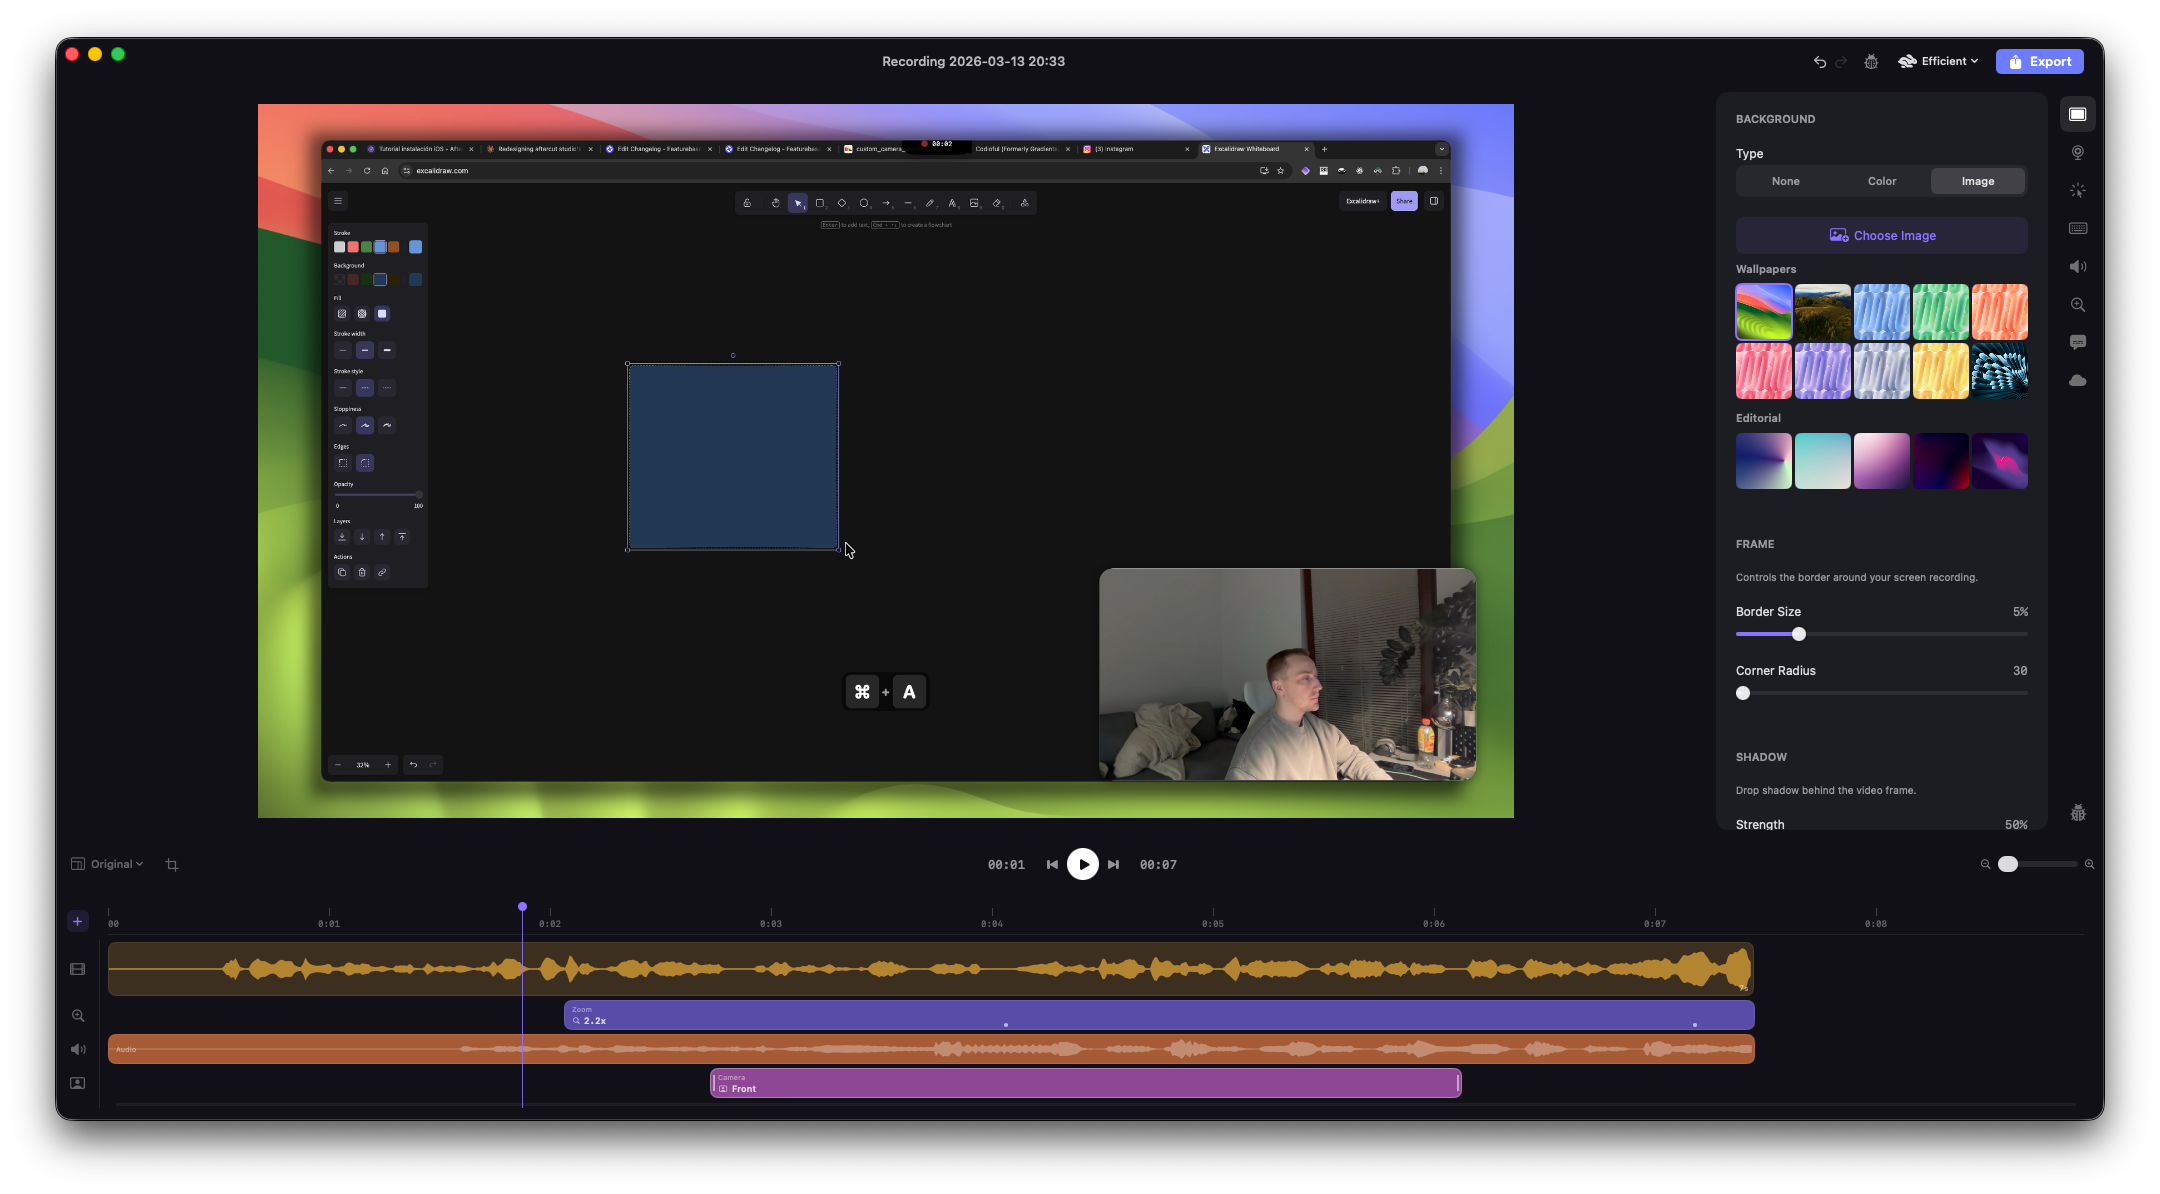2160x1194 pixels.
Task: Open the captions sidebar icon
Action: tap(2077, 342)
